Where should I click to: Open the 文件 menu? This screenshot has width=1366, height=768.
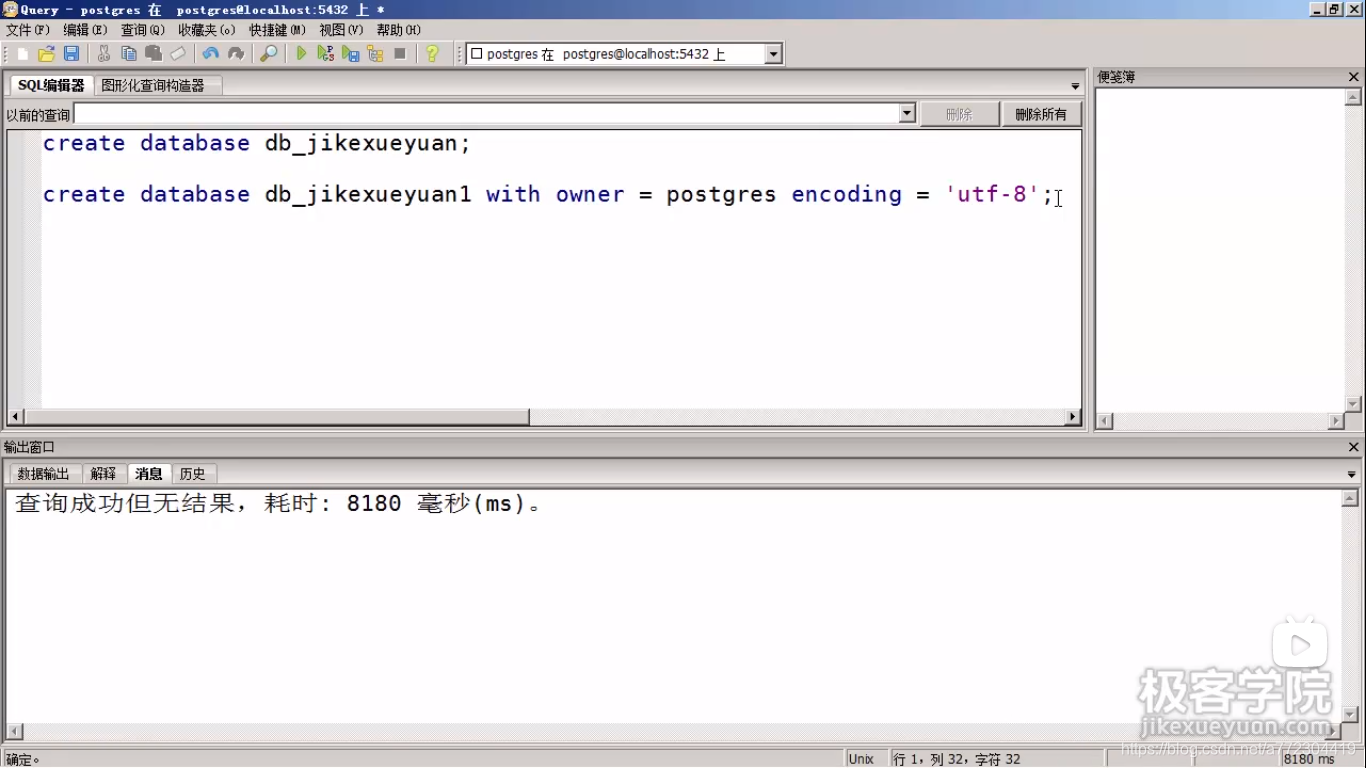(28, 30)
